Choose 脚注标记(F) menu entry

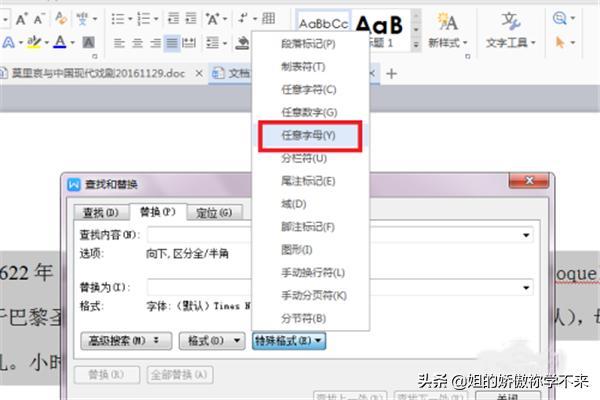(x=310, y=227)
